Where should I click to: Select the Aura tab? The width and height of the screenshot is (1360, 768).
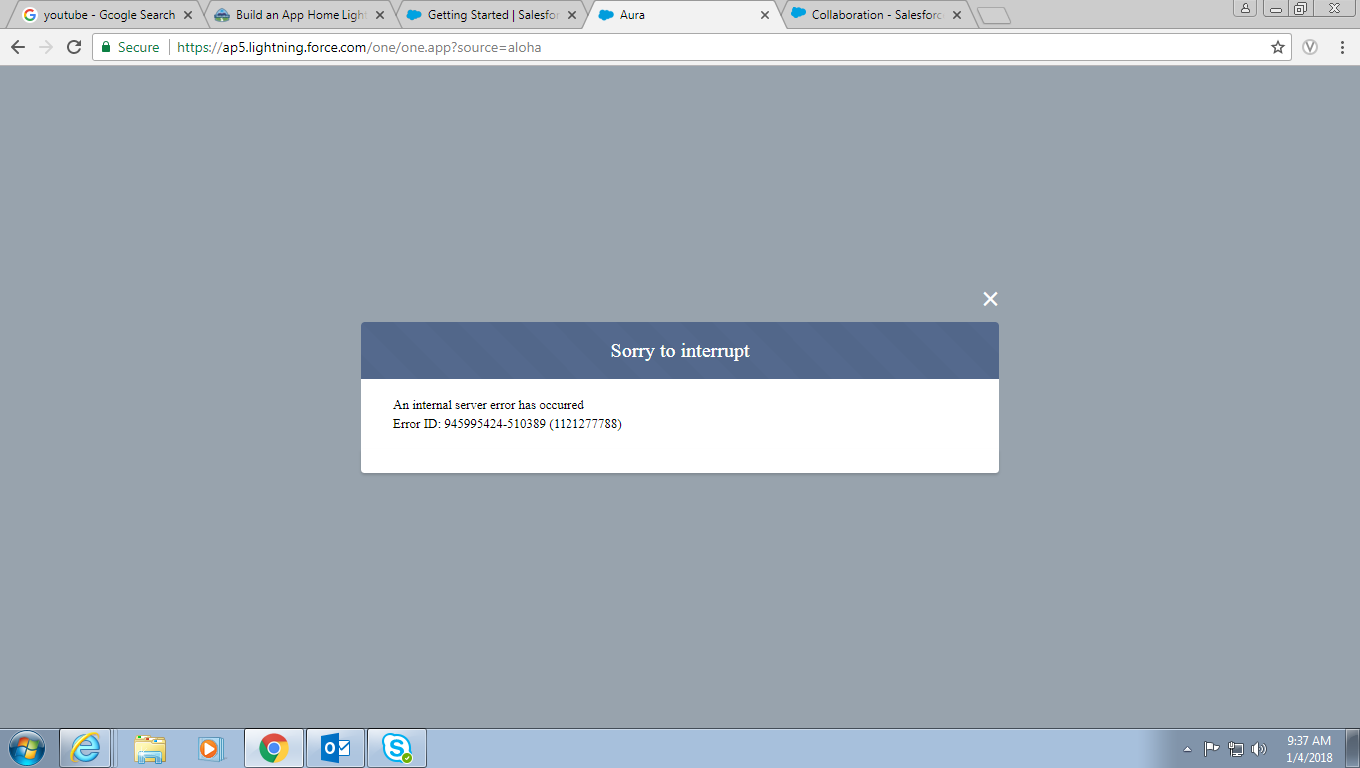pyautogui.click(x=685, y=15)
